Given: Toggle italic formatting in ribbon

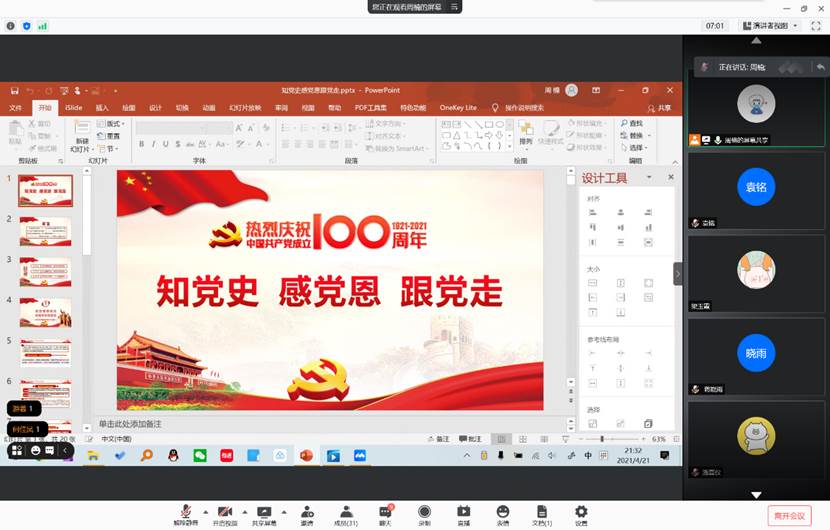Looking at the screenshot, I should coord(154,144).
